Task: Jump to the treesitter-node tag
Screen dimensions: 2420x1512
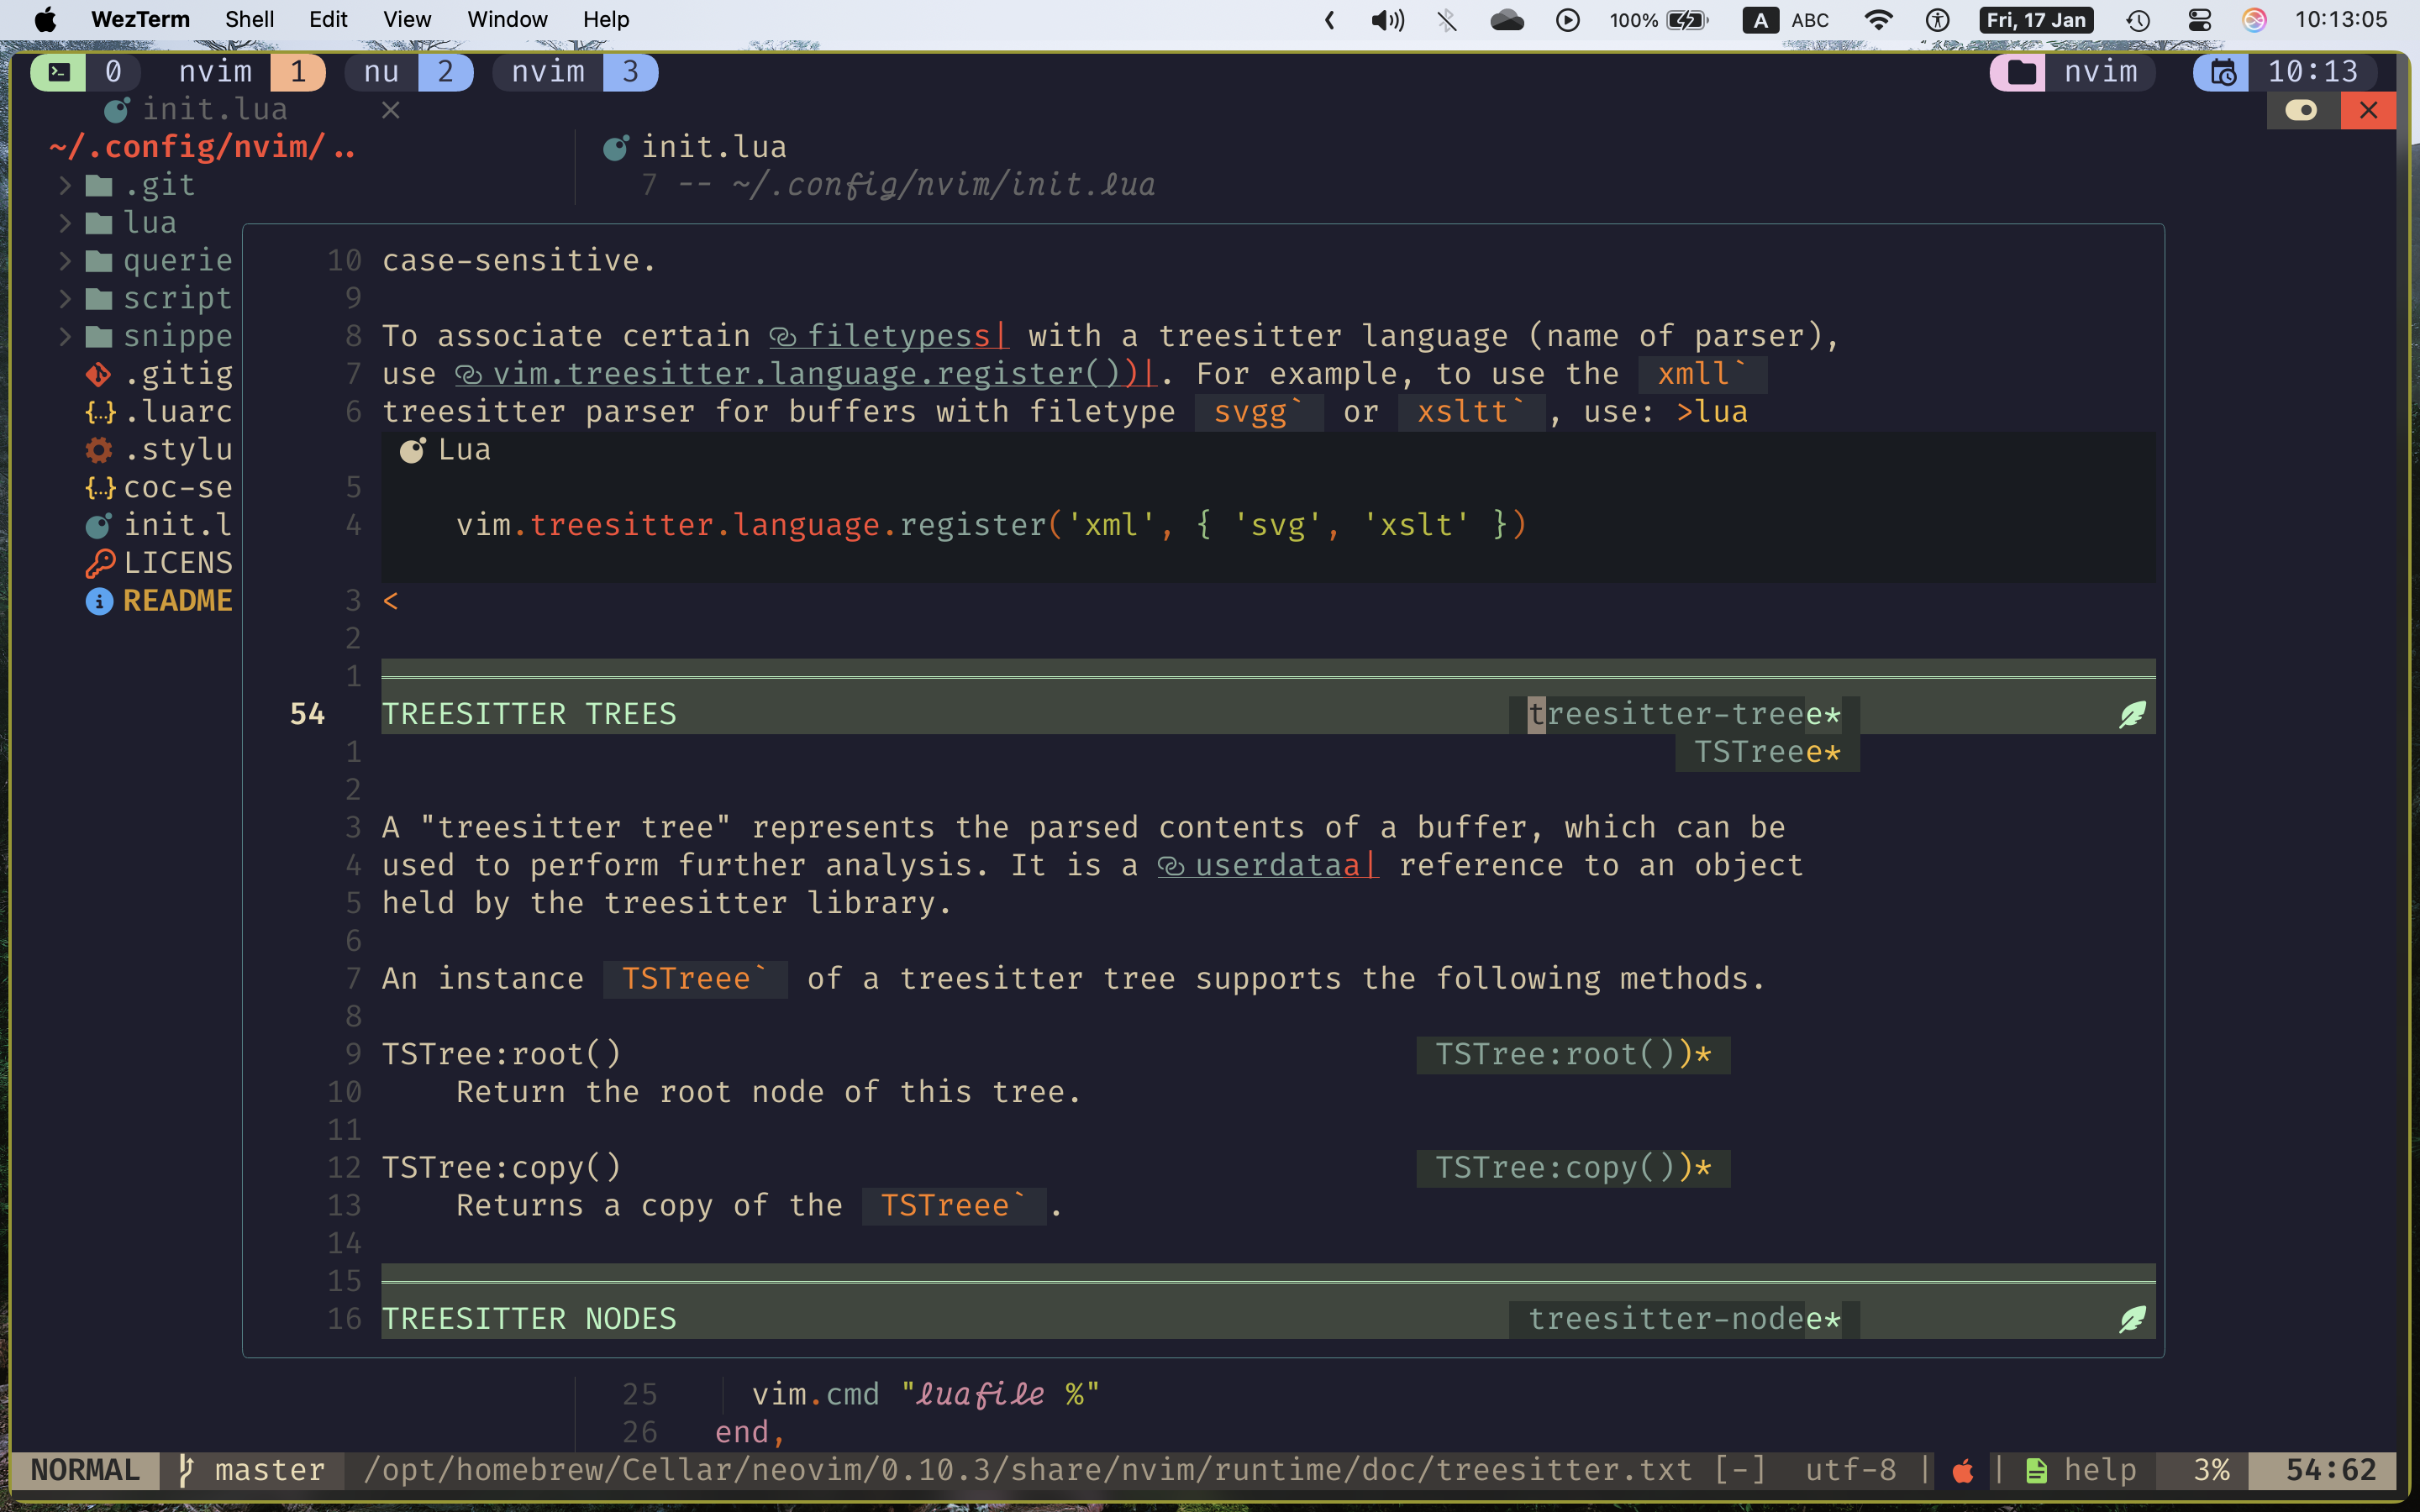Action: coord(1684,1319)
